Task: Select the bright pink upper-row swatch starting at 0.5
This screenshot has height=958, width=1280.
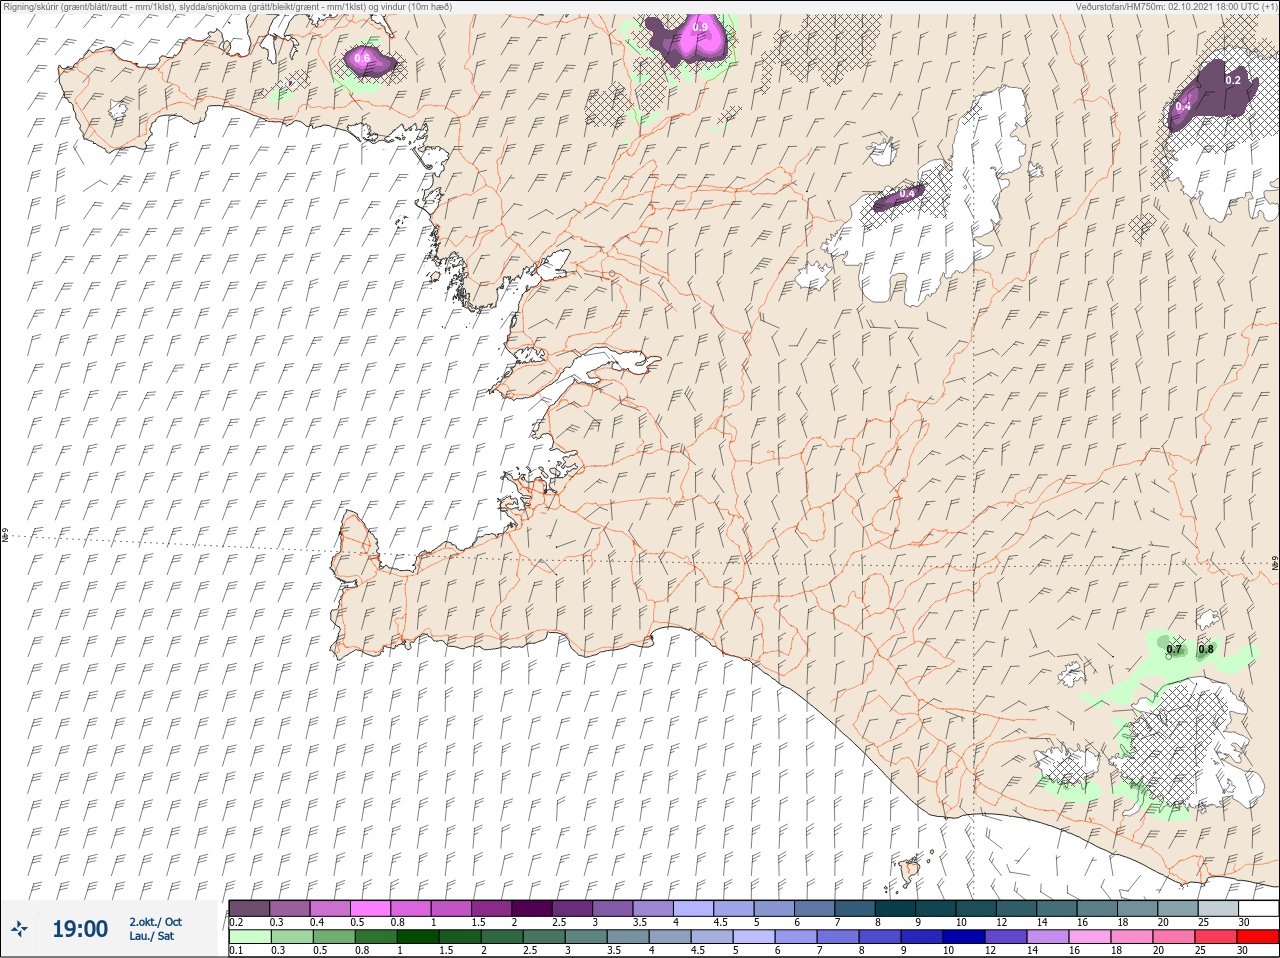Action: click(x=371, y=908)
